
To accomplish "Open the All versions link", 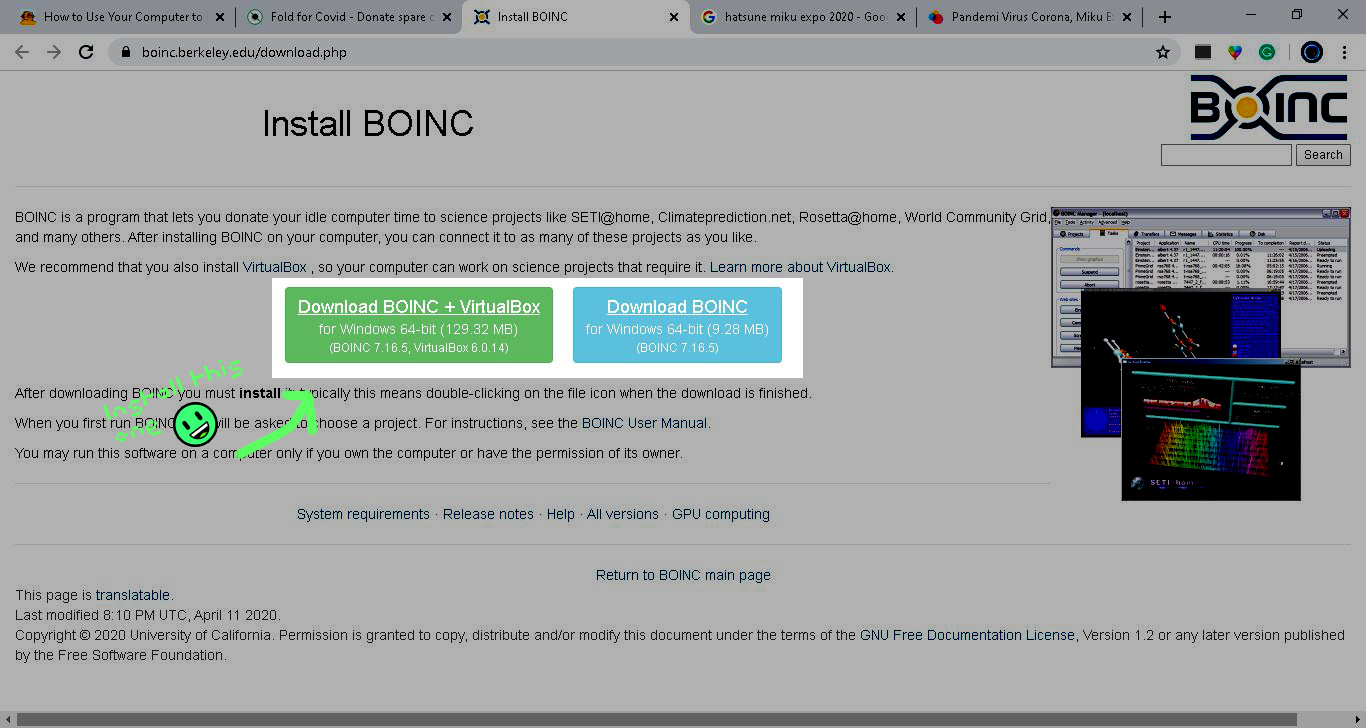I will [x=623, y=514].
